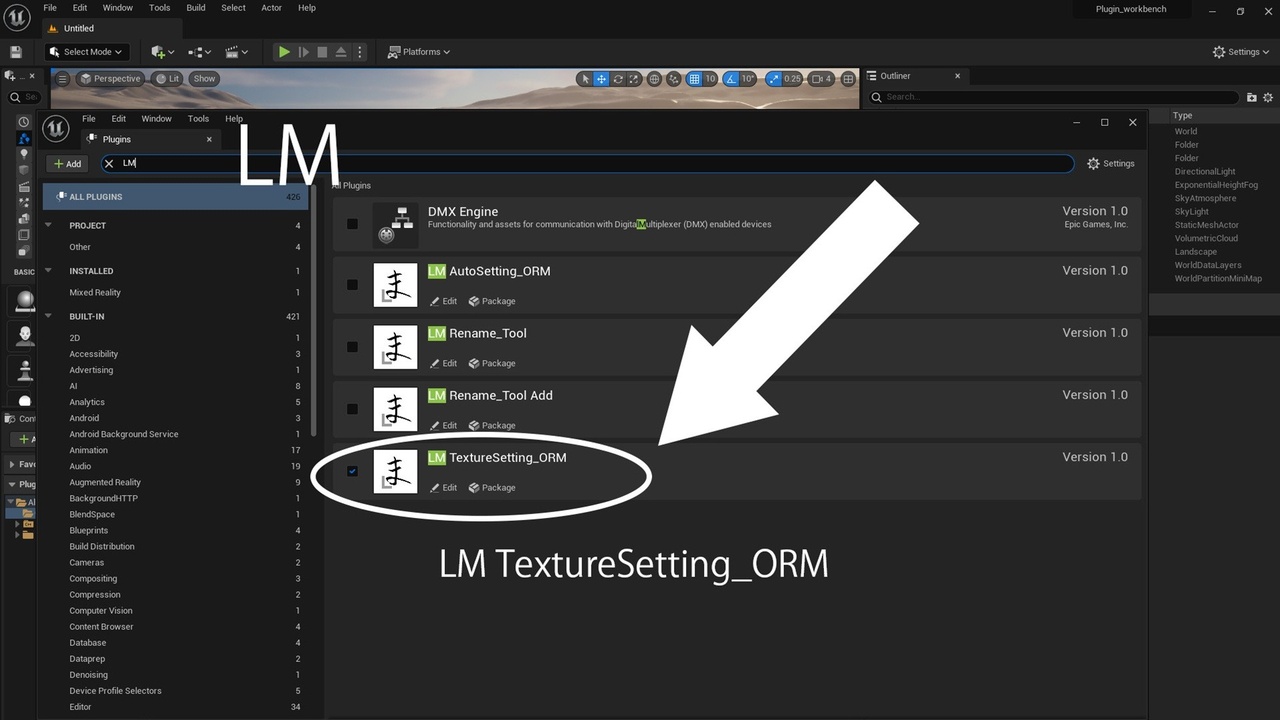The height and width of the screenshot is (720, 1280).
Task: Toggle world coordinate space globe
Action: 654,79
